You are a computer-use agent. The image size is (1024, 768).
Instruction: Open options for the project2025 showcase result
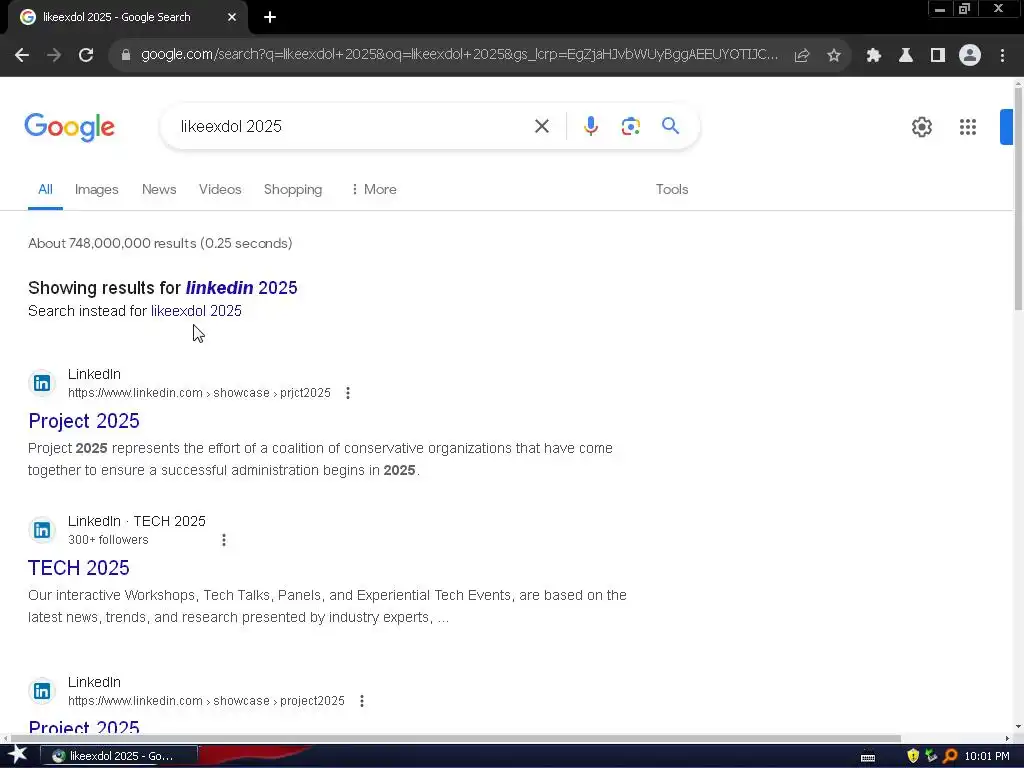point(362,701)
